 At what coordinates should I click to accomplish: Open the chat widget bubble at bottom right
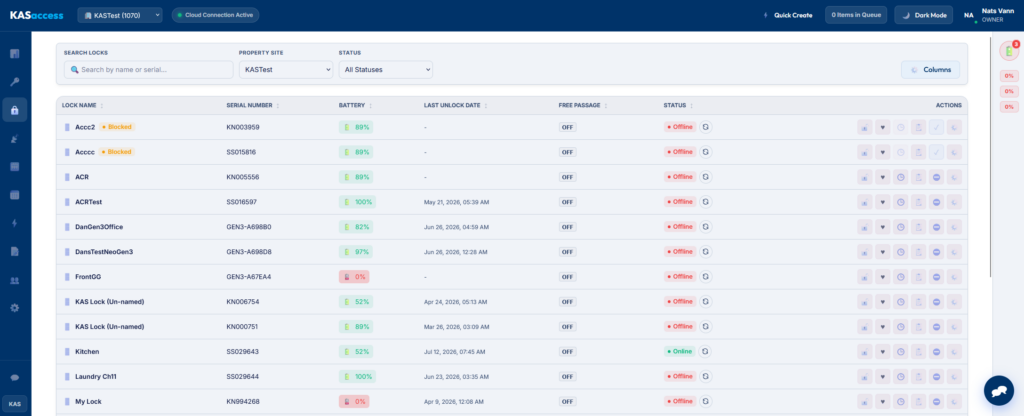[x=999, y=391]
